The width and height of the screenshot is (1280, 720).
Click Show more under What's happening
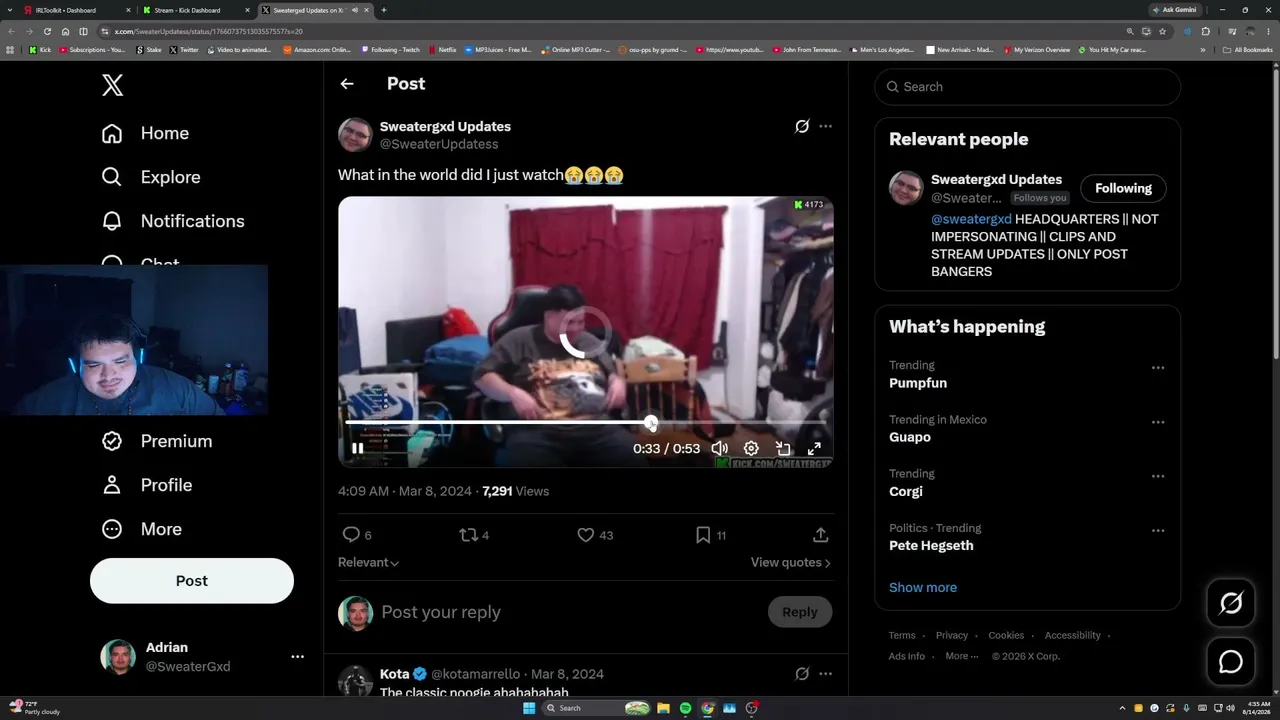click(x=923, y=587)
